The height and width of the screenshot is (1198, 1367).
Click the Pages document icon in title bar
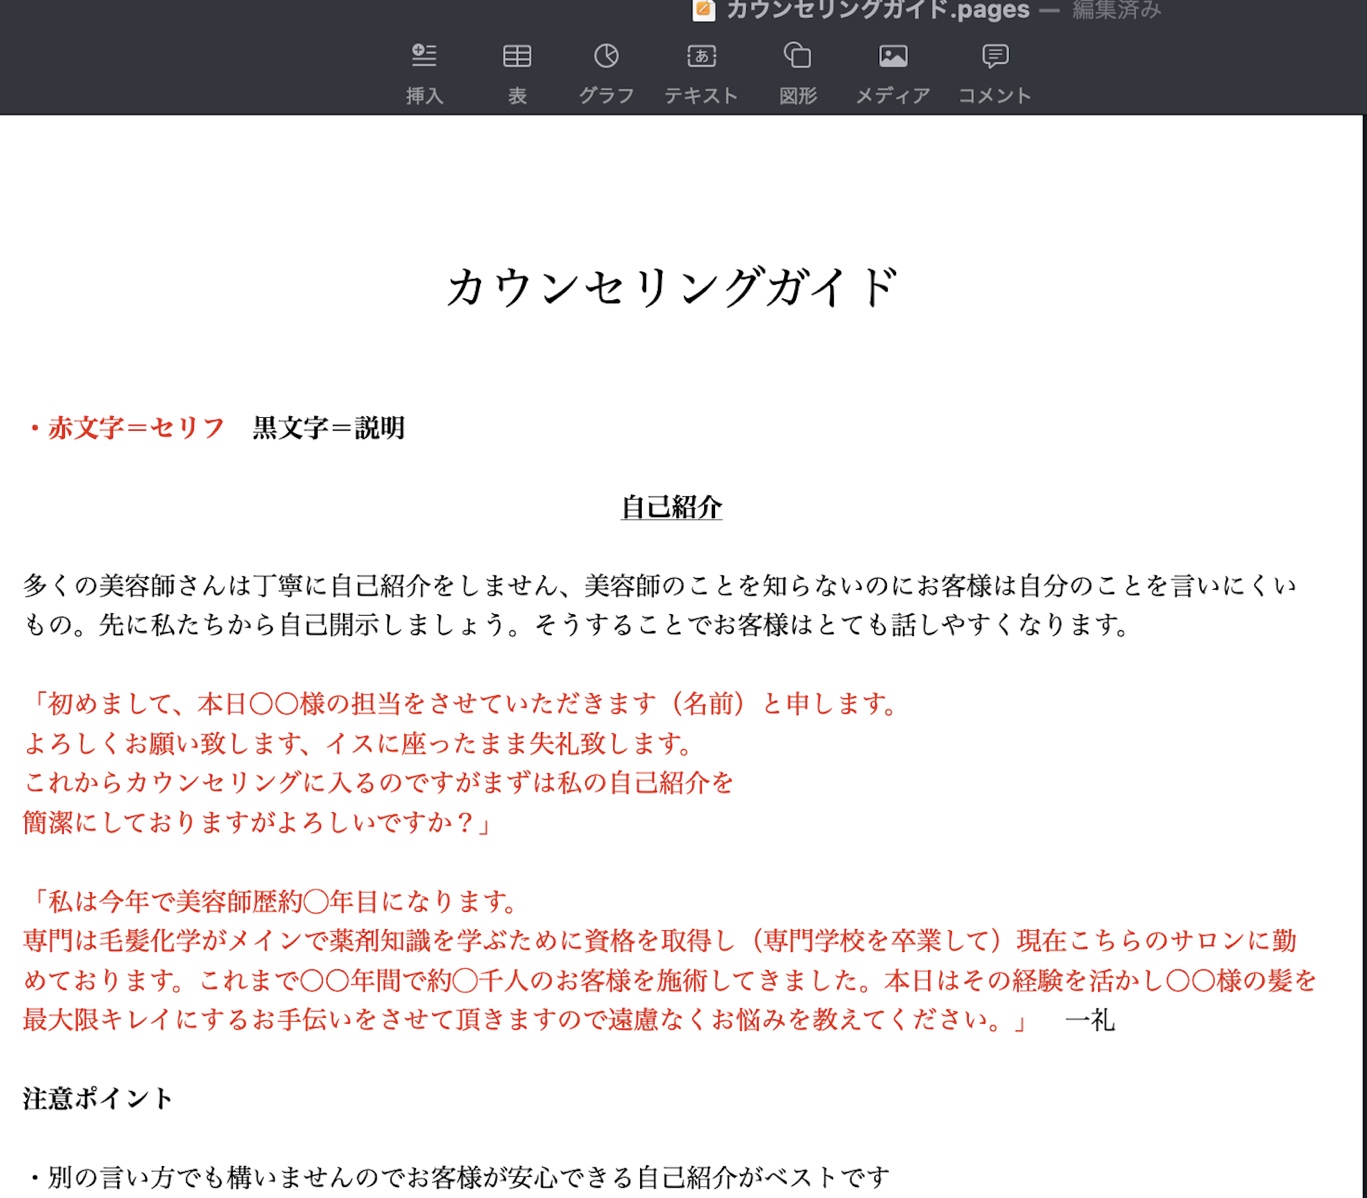(x=704, y=10)
